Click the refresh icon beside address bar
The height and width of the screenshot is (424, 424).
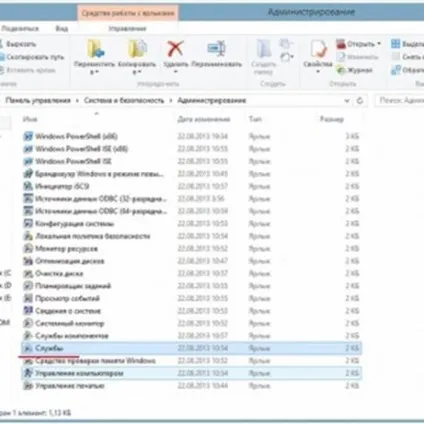[x=360, y=101]
